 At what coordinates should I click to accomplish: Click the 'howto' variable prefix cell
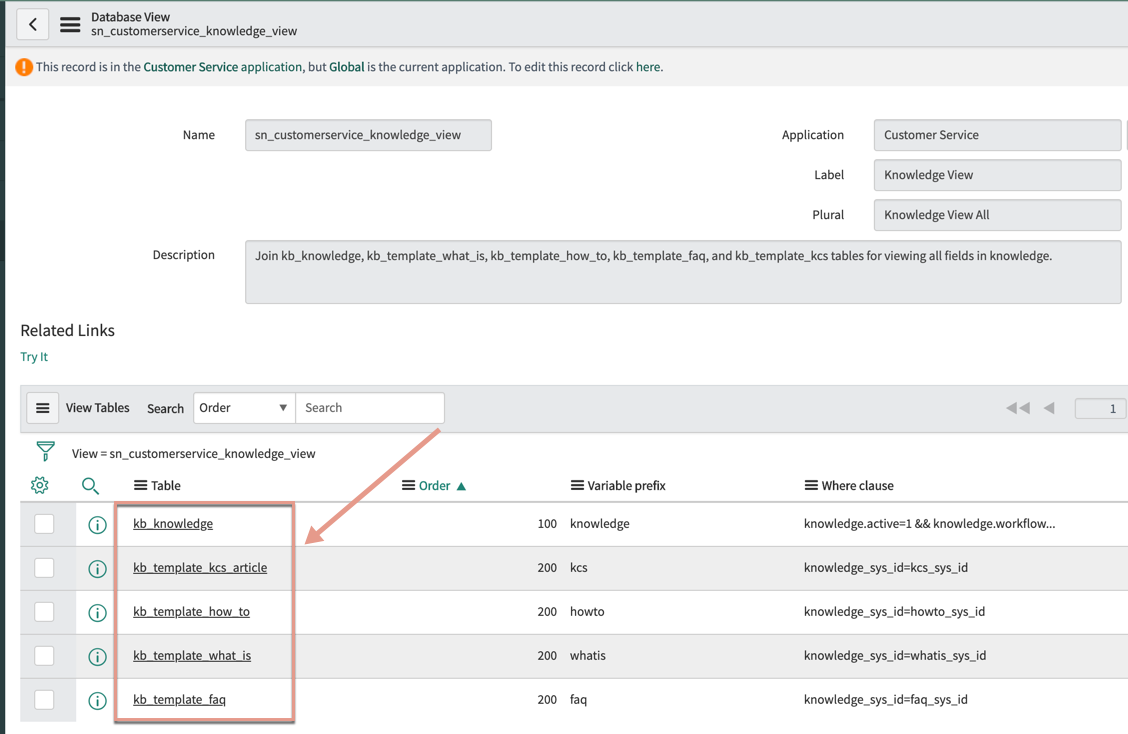click(x=587, y=612)
